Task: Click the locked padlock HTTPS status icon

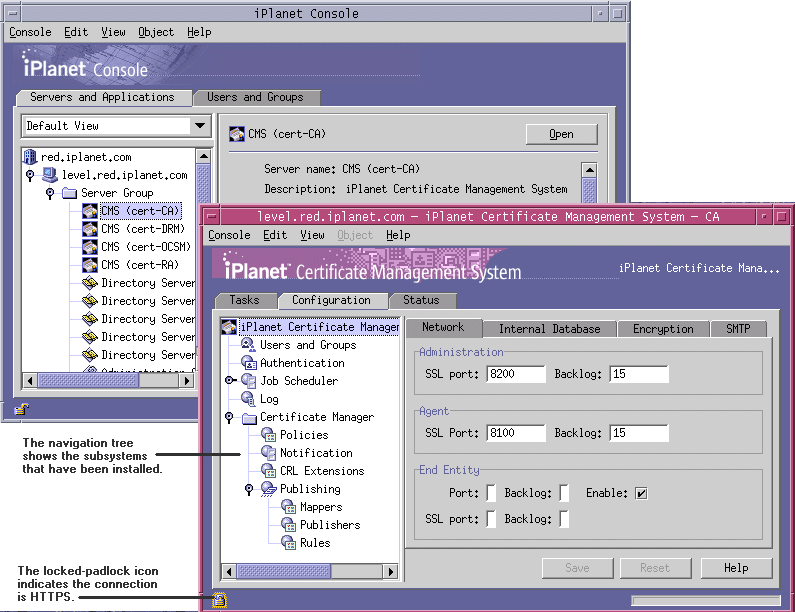Action: [219, 600]
